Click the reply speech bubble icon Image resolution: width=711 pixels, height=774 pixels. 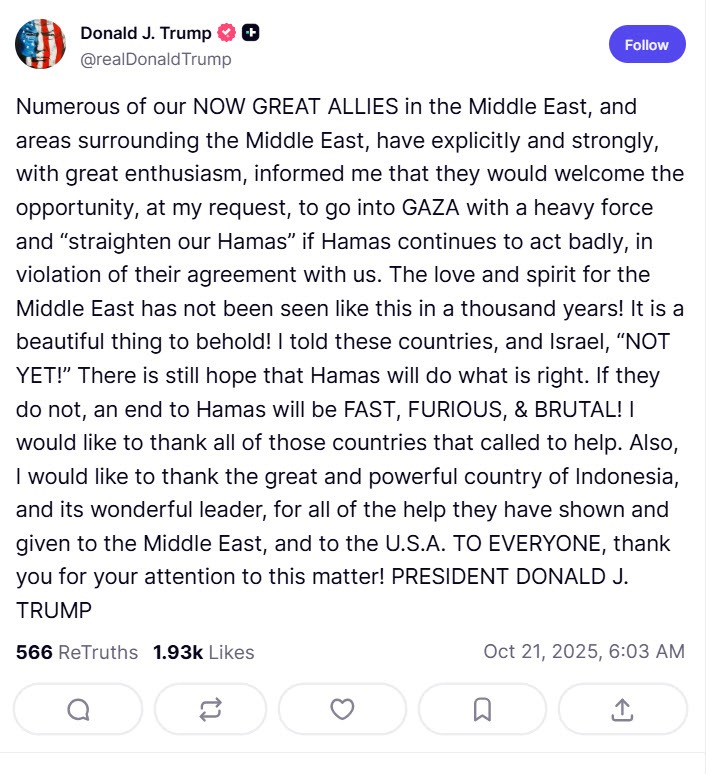point(78,709)
